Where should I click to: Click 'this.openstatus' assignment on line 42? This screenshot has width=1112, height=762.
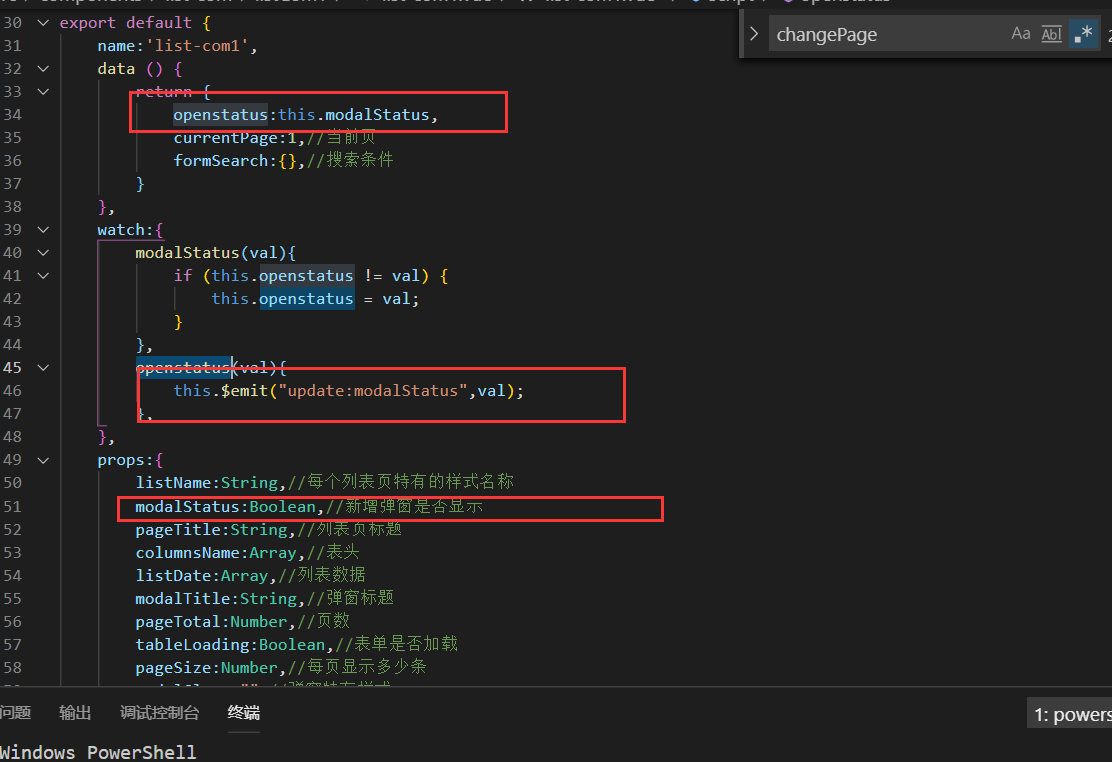282,299
